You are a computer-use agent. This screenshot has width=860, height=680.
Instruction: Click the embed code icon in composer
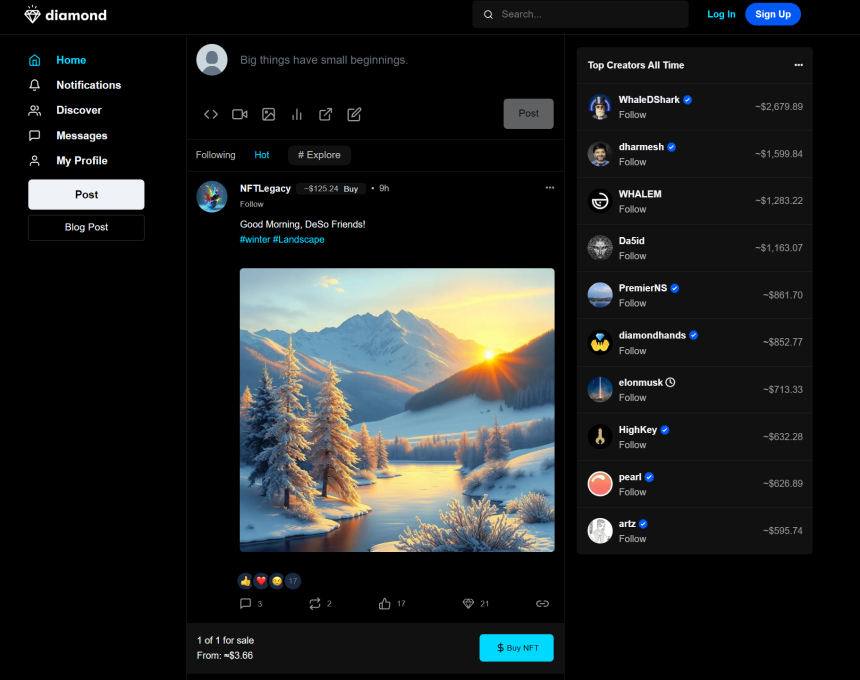pyautogui.click(x=211, y=114)
